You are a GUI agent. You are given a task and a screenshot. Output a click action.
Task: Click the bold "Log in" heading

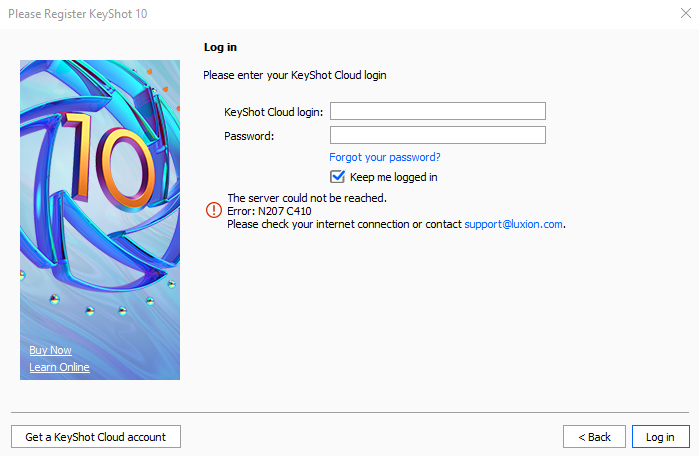(220, 47)
